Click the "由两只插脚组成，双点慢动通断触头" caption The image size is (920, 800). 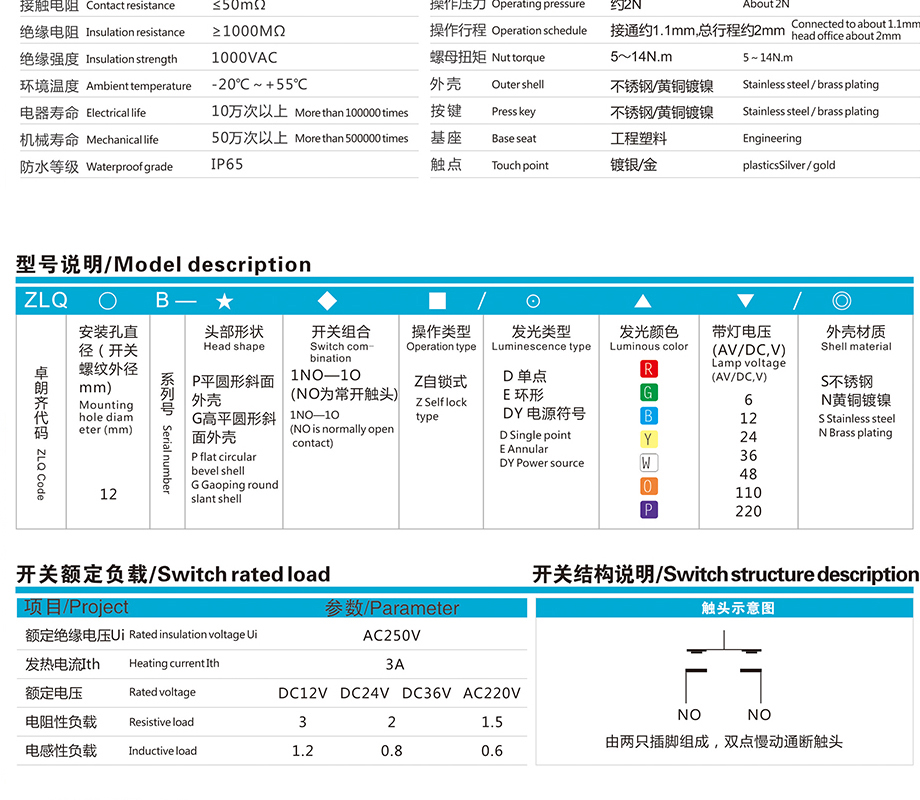click(724, 742)
